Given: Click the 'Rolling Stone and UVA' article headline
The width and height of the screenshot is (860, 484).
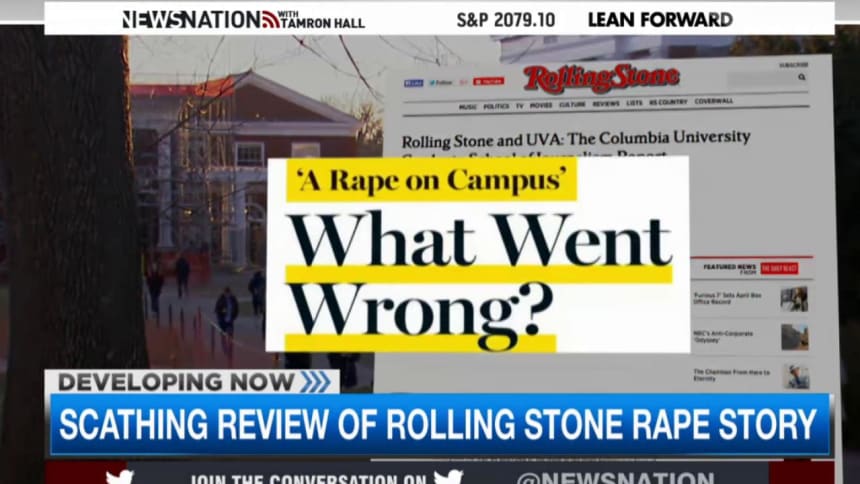Looking at the screenshot, I should click(576, 144).
